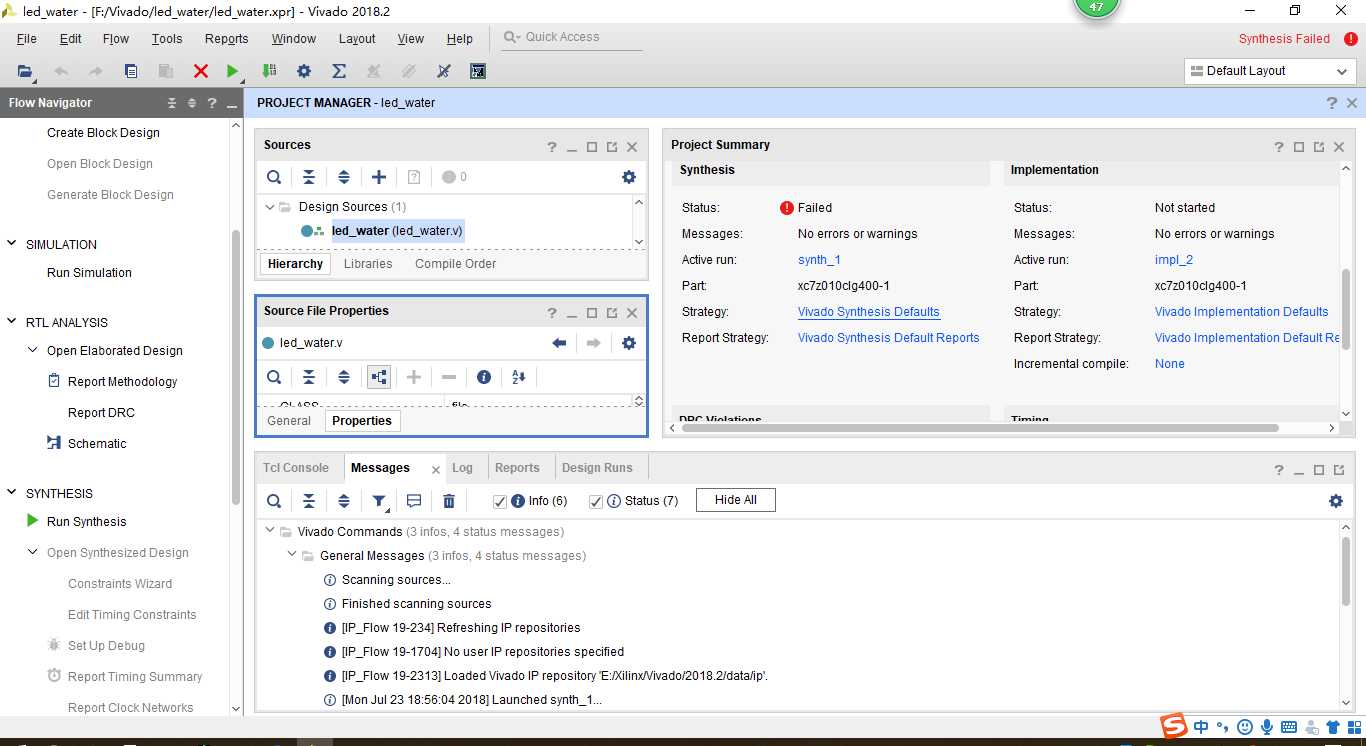Click Incremental compile None link
Screen dimensions: 1366x746
pyautogui.click(x=1170, y=364)
